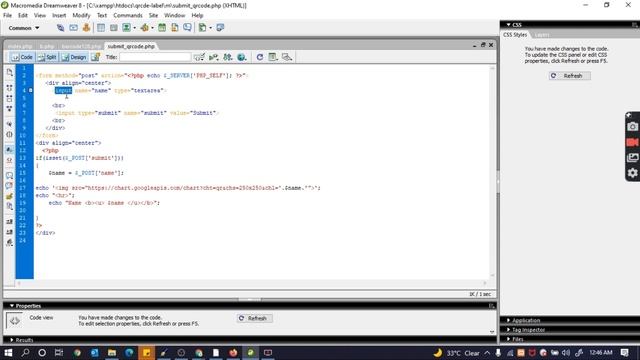The width and height of the screenshot is (640, 360).
Task: Collapse the CSS panel group
Action: point(508,25)
